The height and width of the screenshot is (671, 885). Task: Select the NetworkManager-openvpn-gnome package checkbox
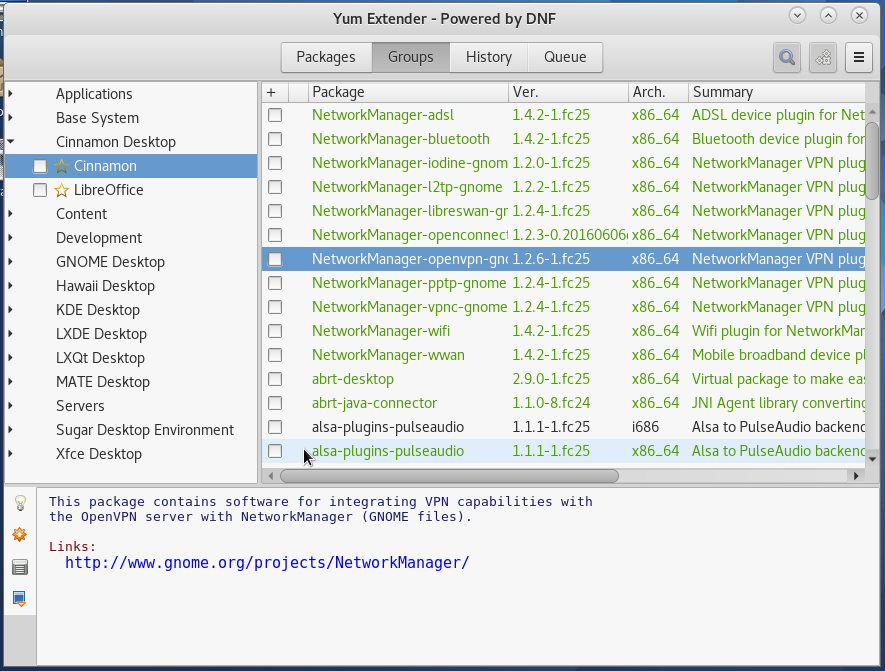(x=274, y=259)
